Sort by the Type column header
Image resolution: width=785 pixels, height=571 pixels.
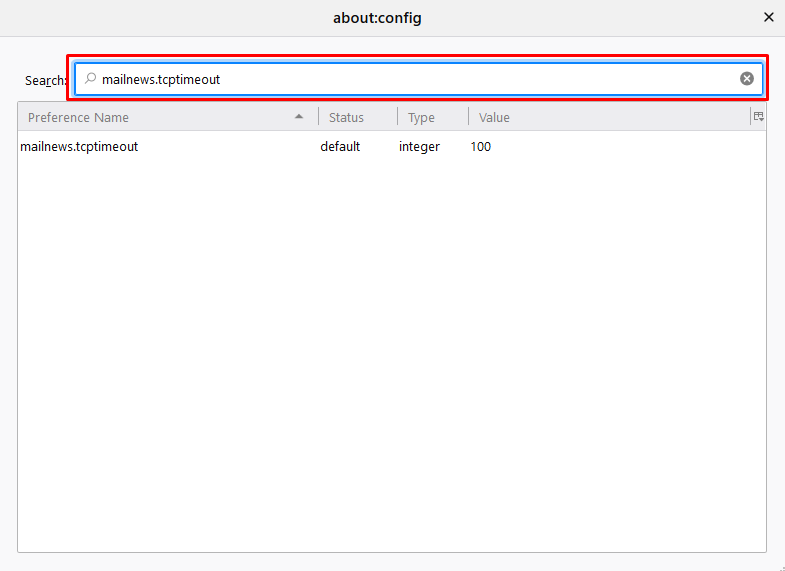click(421, 117)
